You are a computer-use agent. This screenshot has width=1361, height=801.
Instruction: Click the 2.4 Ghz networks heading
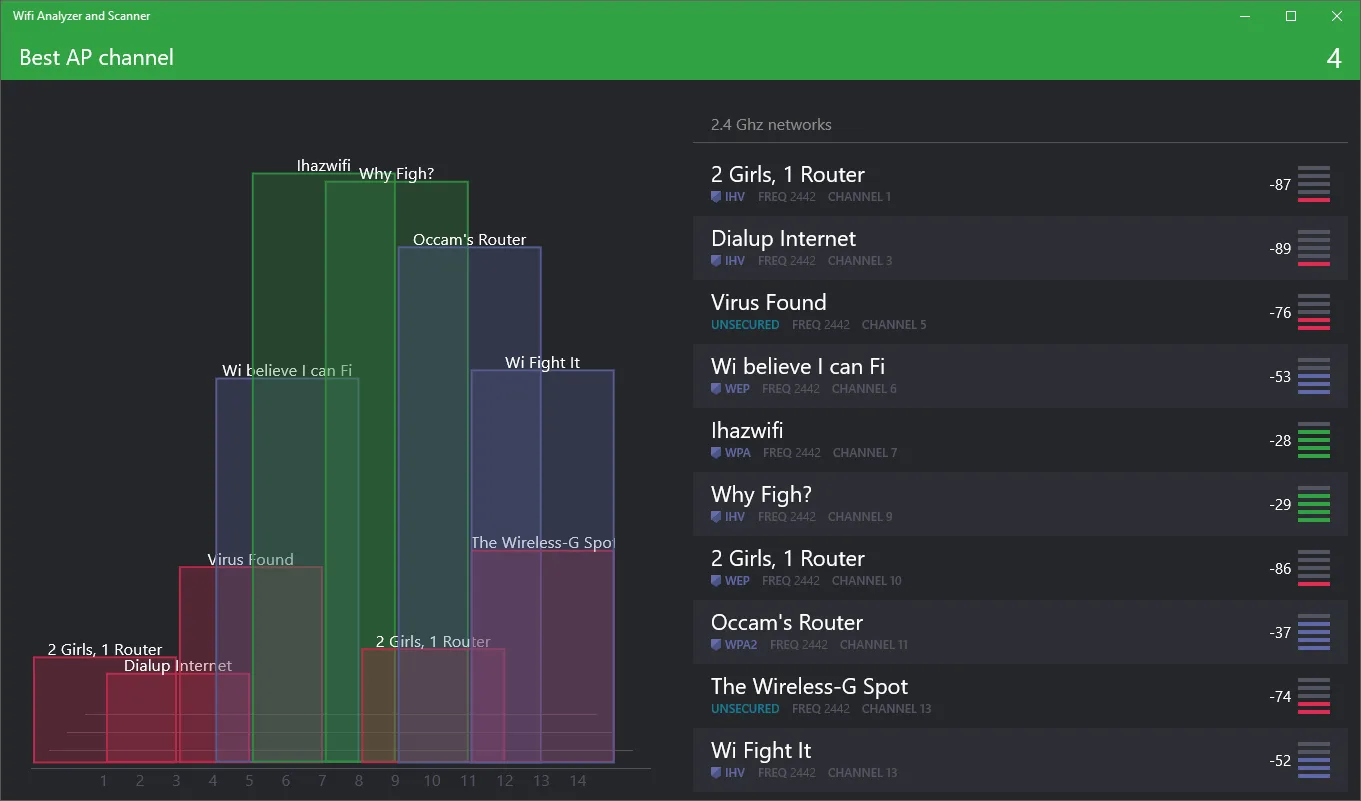771,125
